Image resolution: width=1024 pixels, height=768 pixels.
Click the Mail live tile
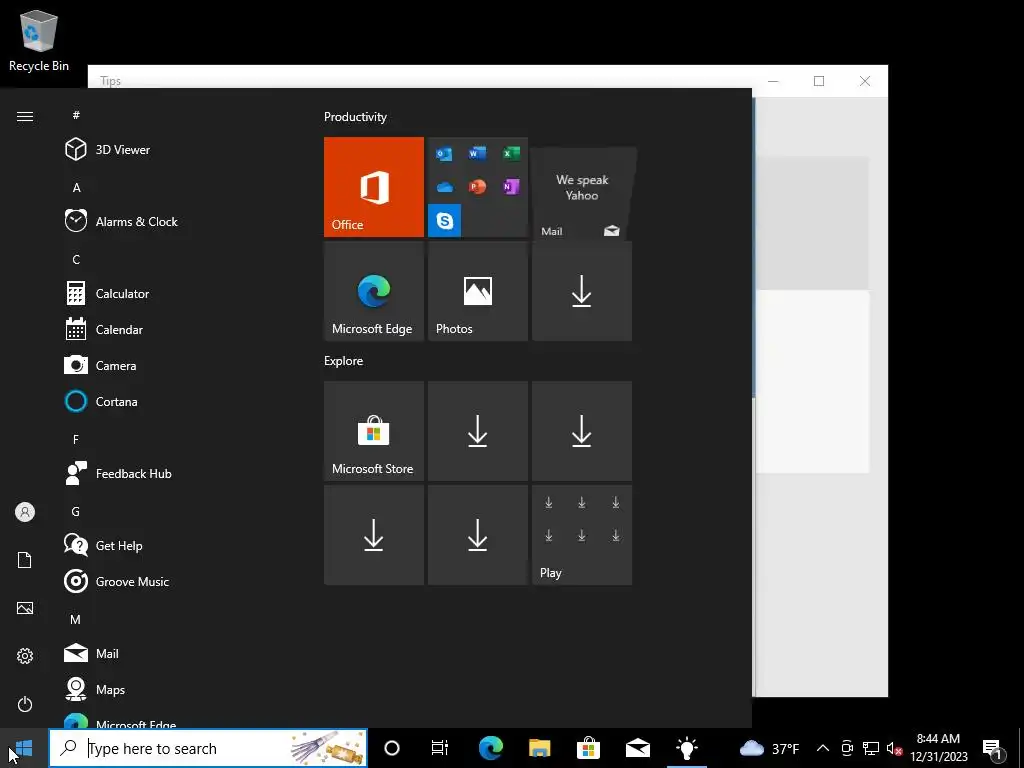click(x=582, y=193)
